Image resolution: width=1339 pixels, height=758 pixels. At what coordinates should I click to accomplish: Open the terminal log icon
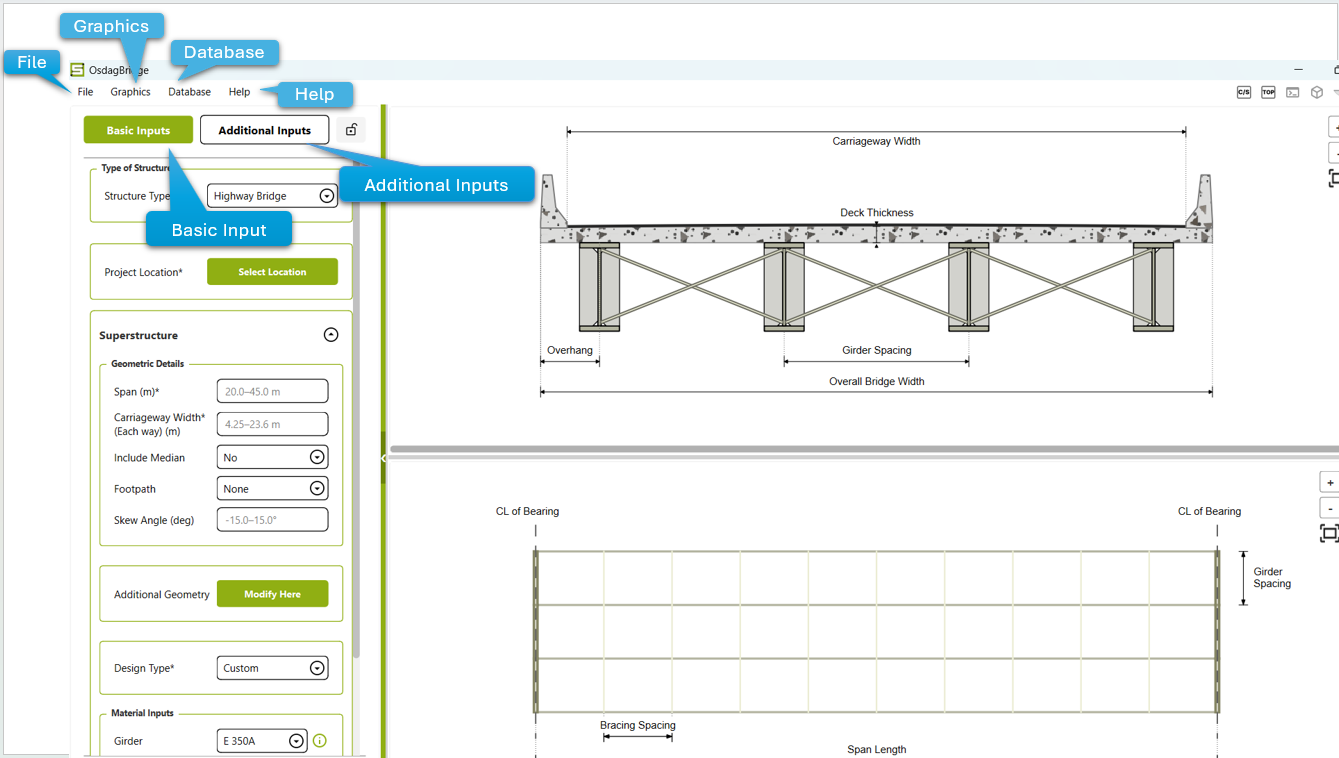[x=1293, y=92]
